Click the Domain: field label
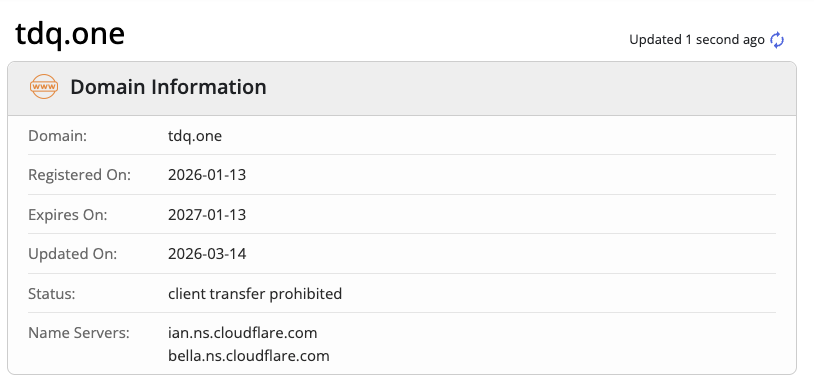Image resolution: width=814 pixels, height=390 pixels. (58, 136)
